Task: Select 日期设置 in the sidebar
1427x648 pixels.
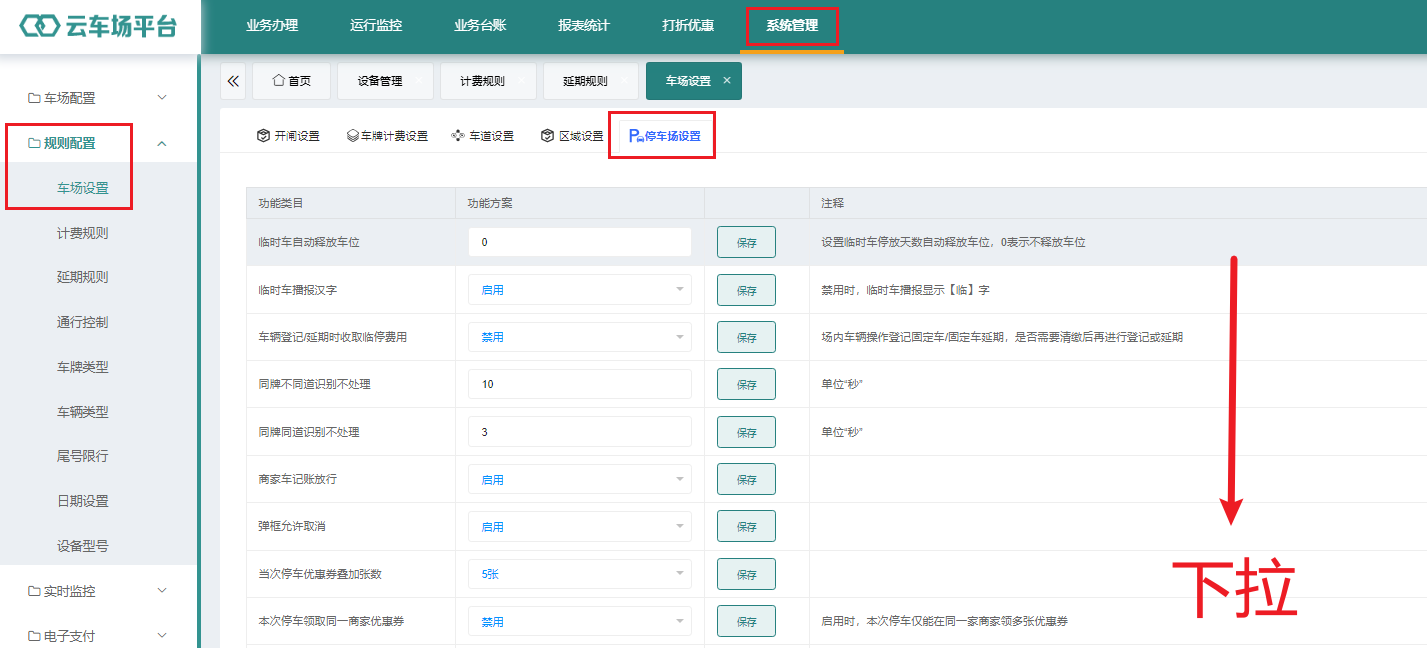Action: (x=83, y=501)
